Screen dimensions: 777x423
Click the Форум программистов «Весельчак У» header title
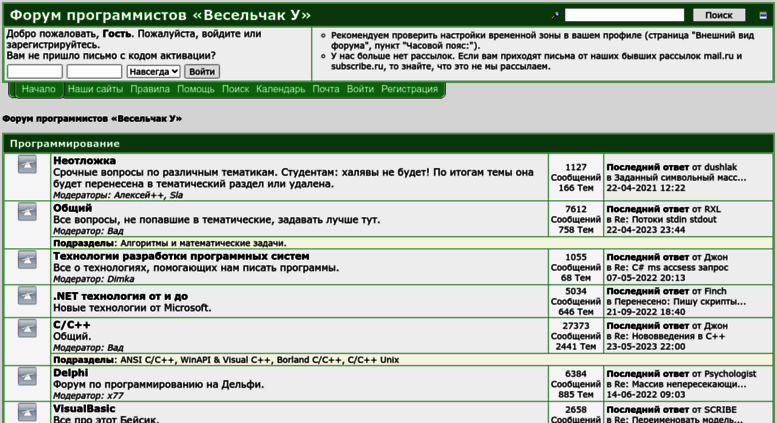(x=160, y=15)
